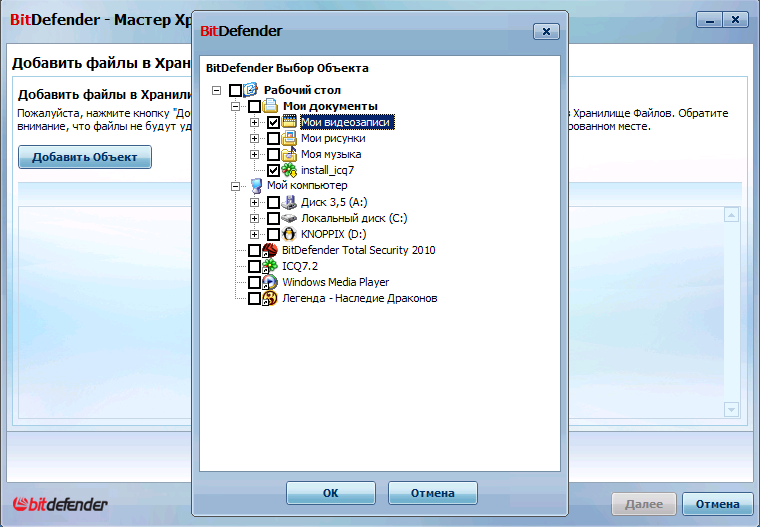Viewport: 760px width, 527px height.
Task: Check the Моя музыка checkbox
Action: [x=273, y=154]
